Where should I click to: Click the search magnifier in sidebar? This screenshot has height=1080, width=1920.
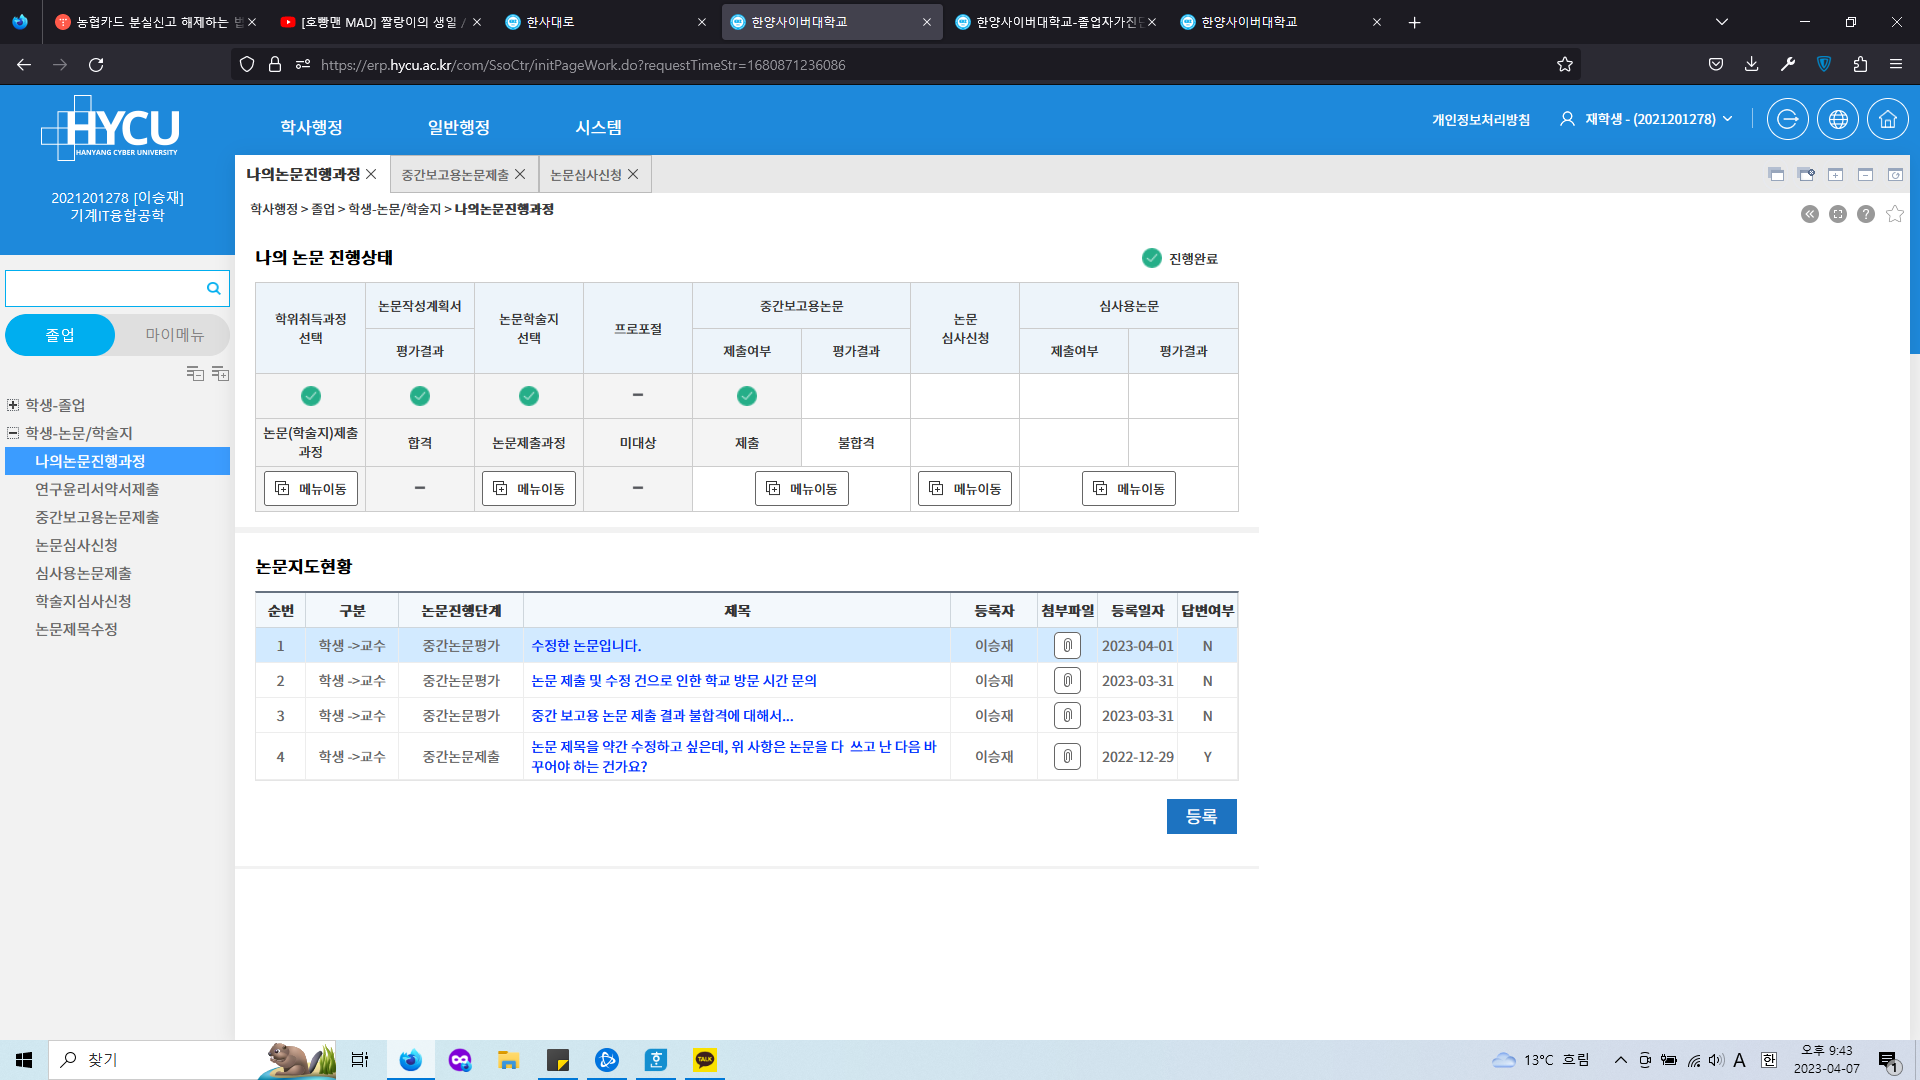pyautogui.click(x=213, y=288)
